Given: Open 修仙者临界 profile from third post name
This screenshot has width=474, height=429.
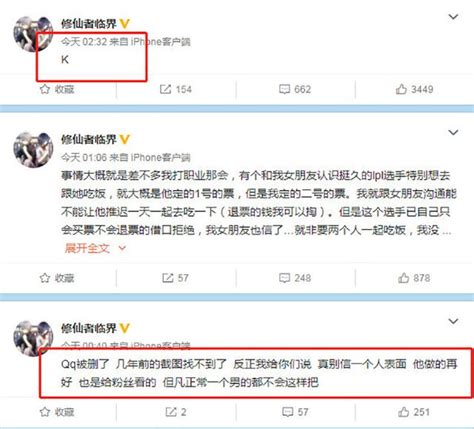Looking at the screenshot, I should (x=89, y=328).
